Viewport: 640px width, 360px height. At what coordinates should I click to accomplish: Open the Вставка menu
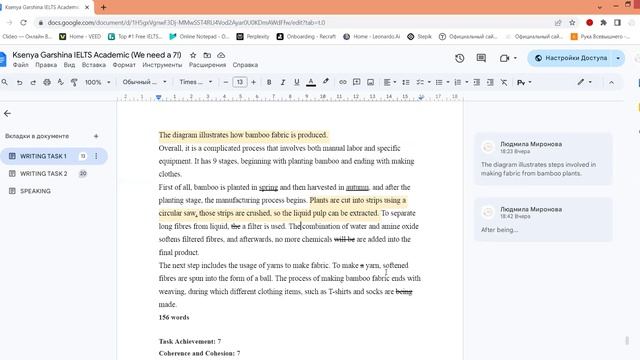coord(93,65)
